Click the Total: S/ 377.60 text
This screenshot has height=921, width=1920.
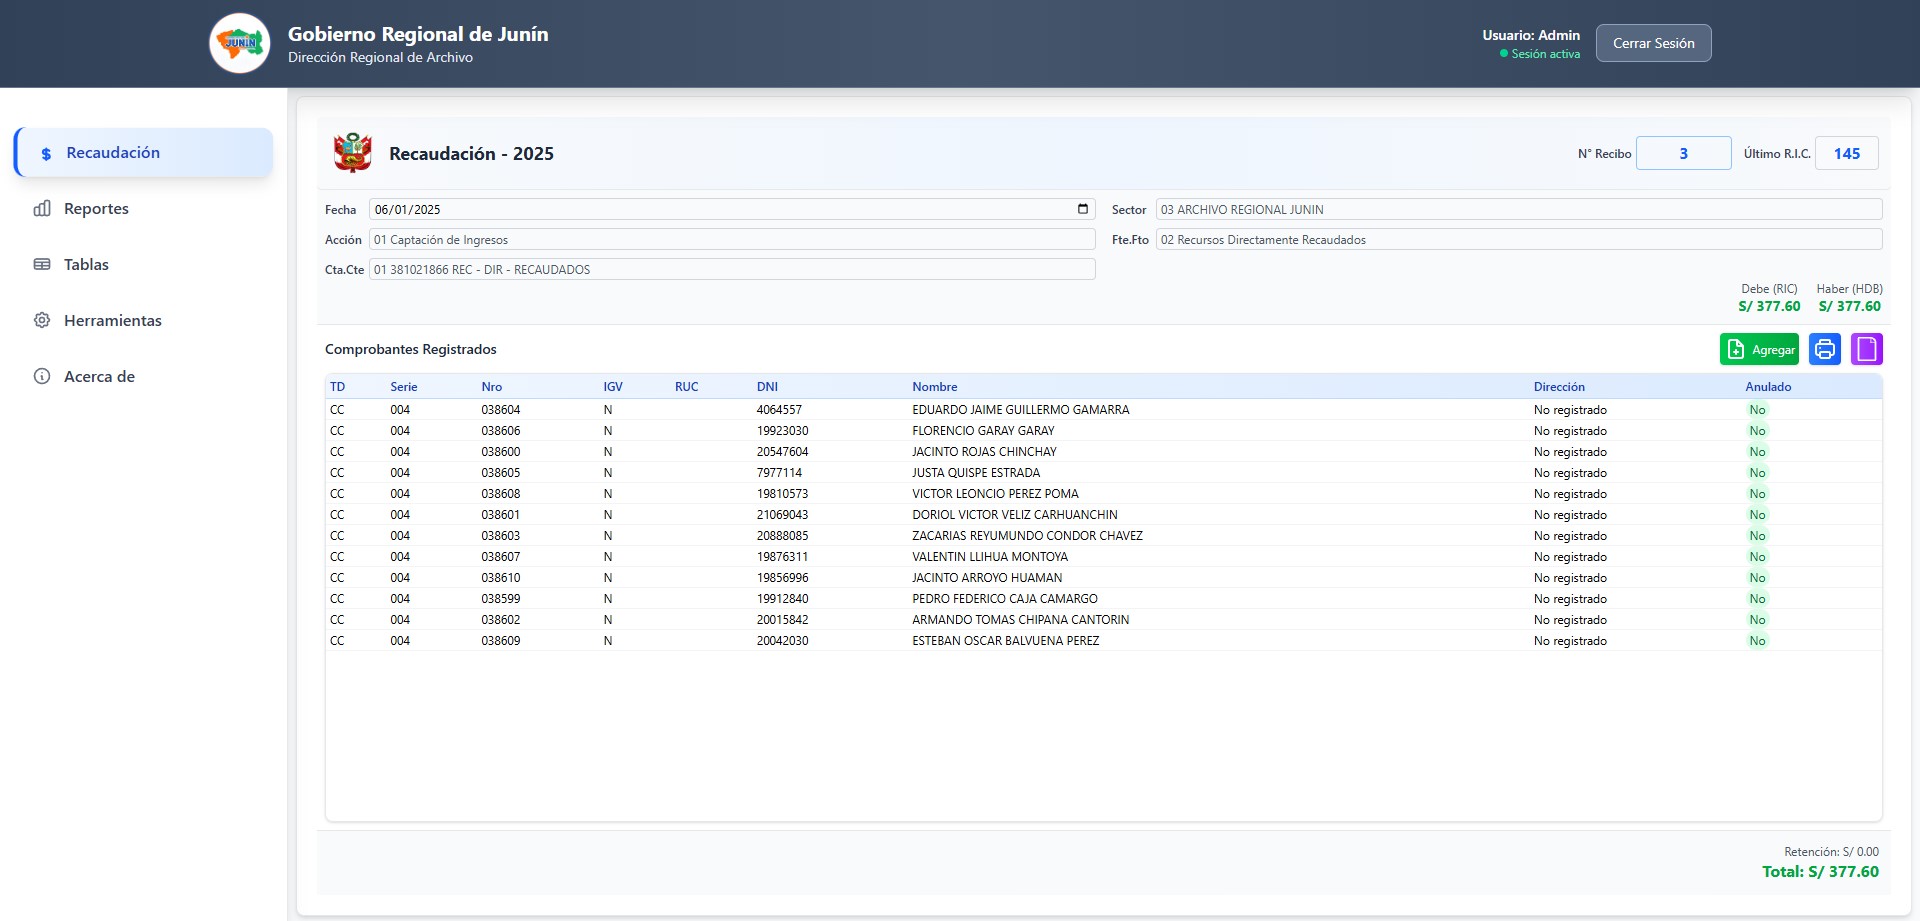tap(1820, 872)
